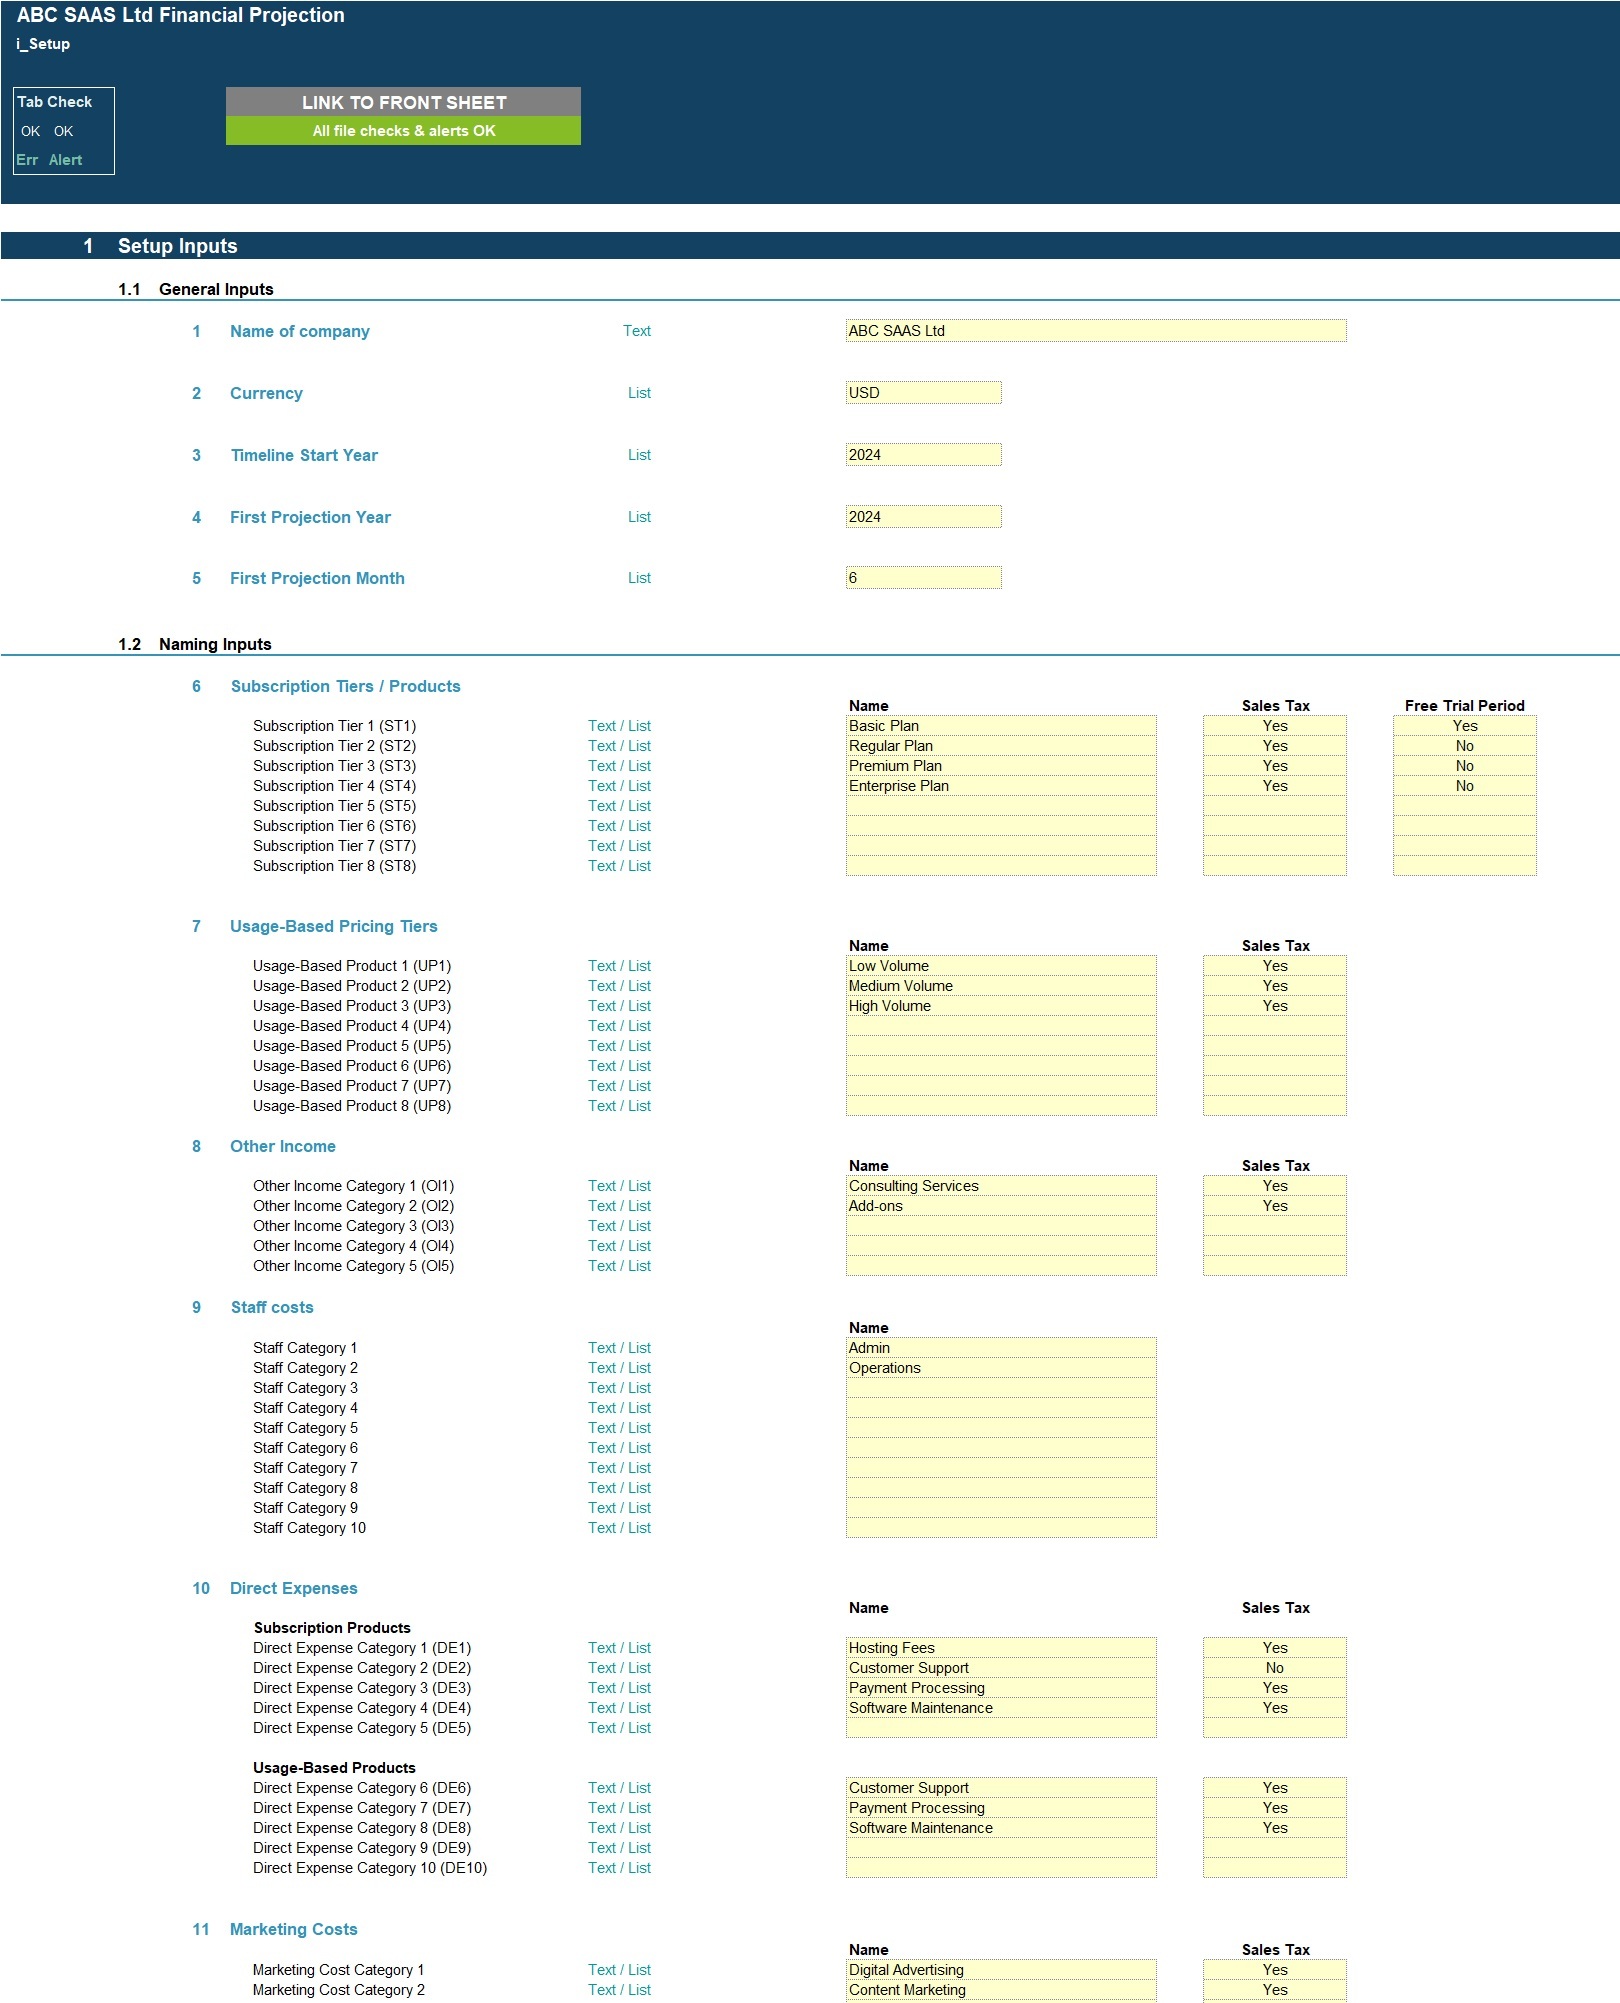Select the Name of company input field
Screen dimensions: 1620x2003
pos(1096,331)
